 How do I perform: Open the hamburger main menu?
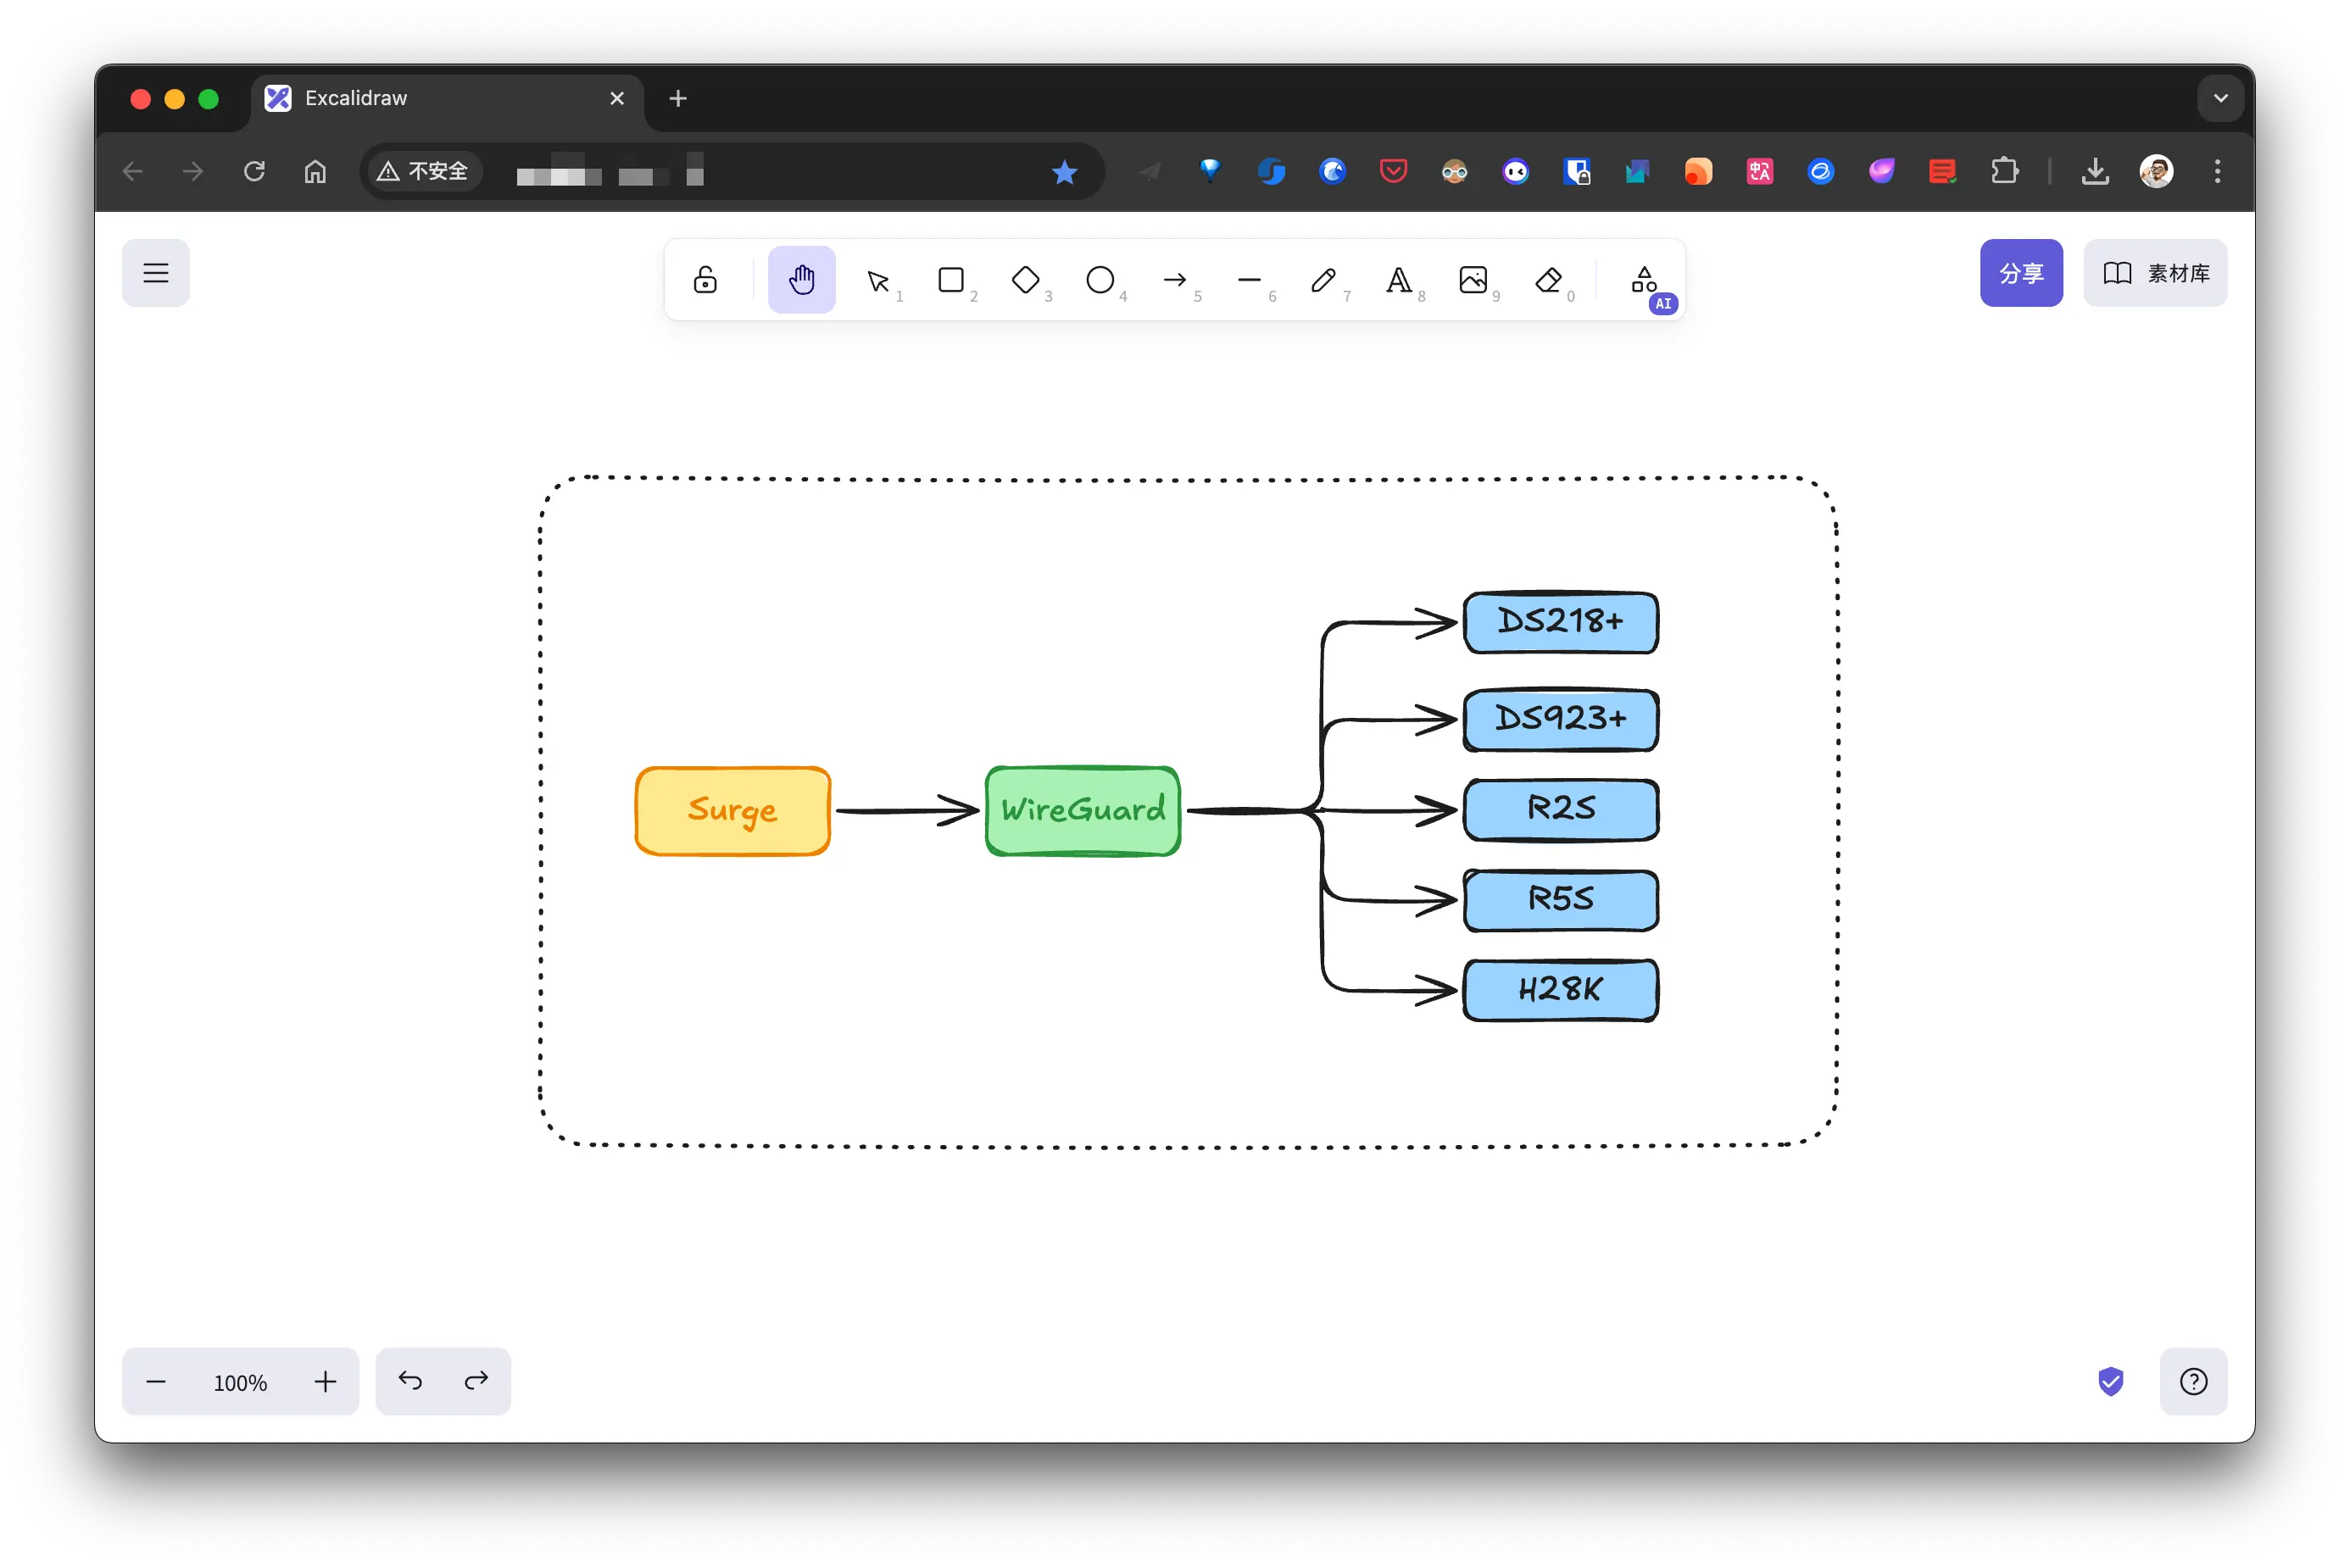tap(156, 273)
